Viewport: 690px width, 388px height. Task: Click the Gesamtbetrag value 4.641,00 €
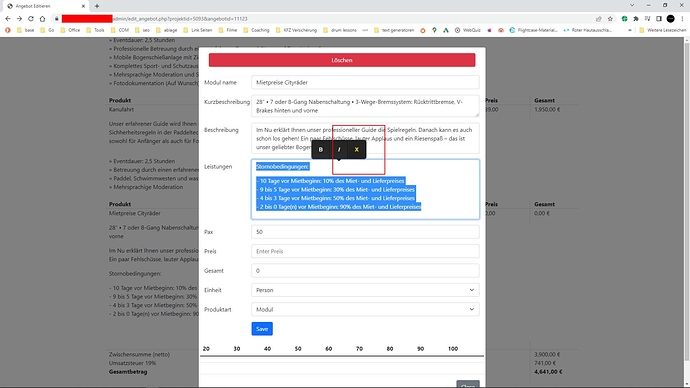coord(547,372)
